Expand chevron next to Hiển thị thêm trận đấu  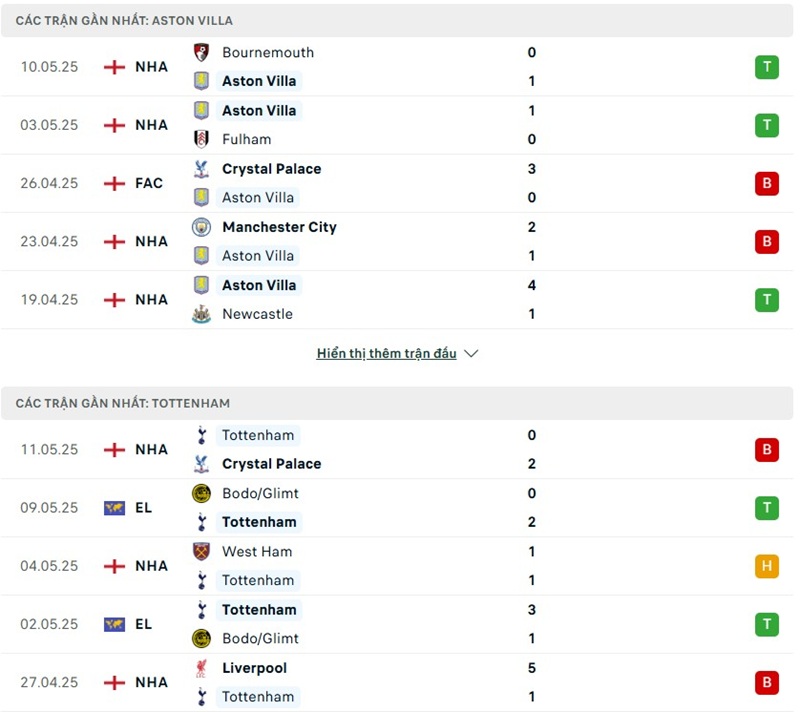click(472, 354)
